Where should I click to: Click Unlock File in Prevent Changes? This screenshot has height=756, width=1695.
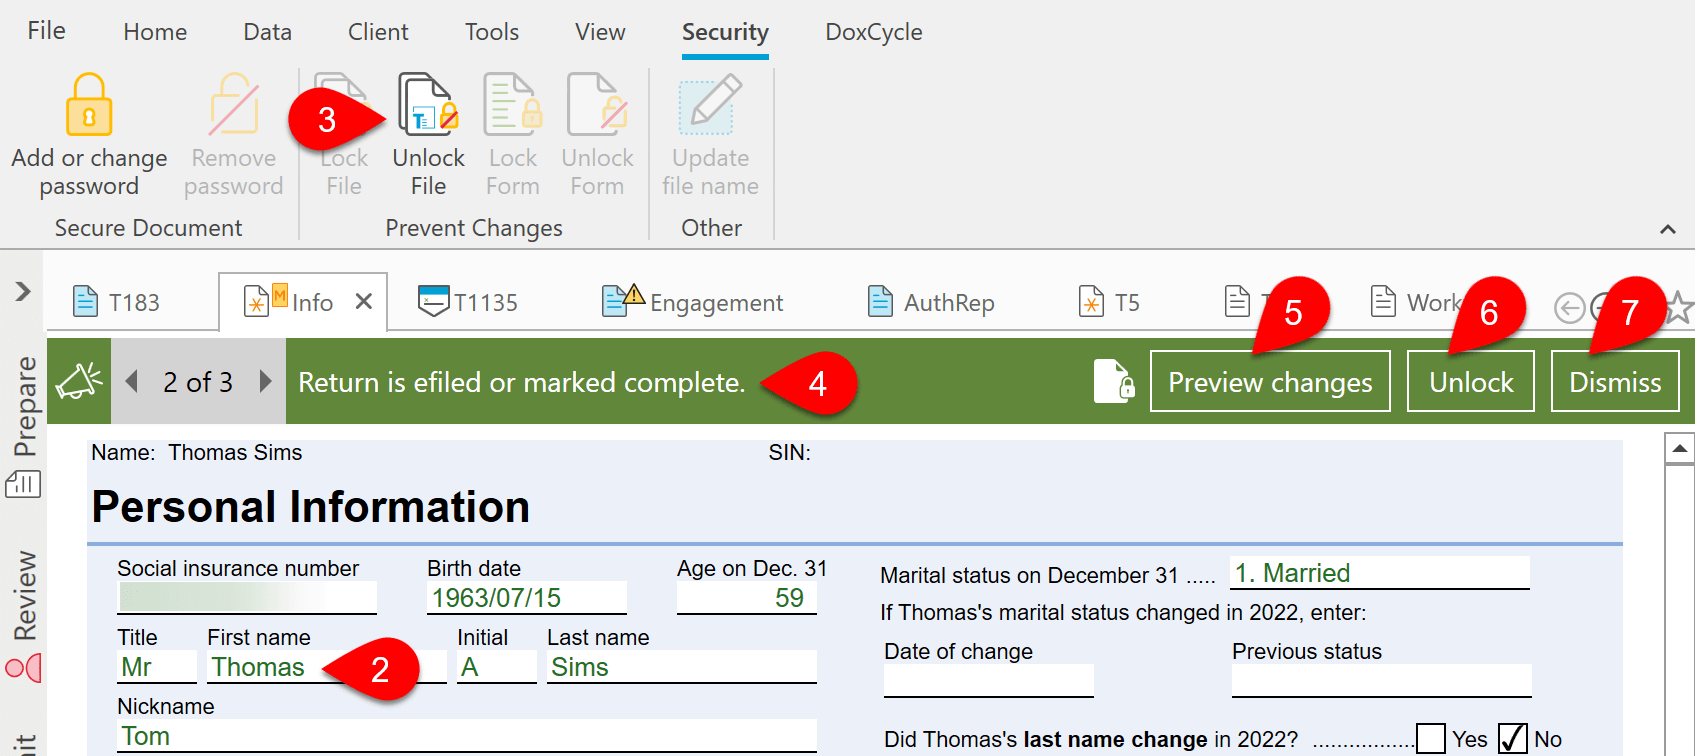click(x=428, y=134)
